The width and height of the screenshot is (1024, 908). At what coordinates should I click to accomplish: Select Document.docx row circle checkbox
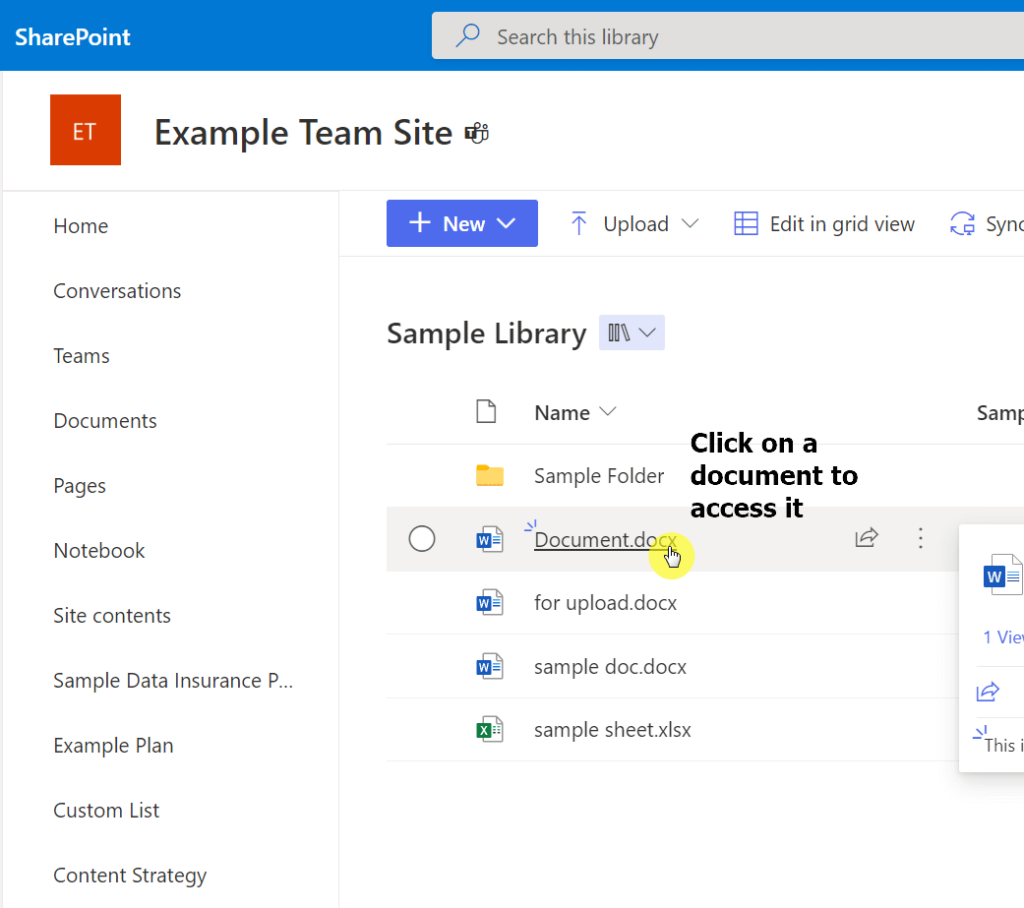click(422, 539)
